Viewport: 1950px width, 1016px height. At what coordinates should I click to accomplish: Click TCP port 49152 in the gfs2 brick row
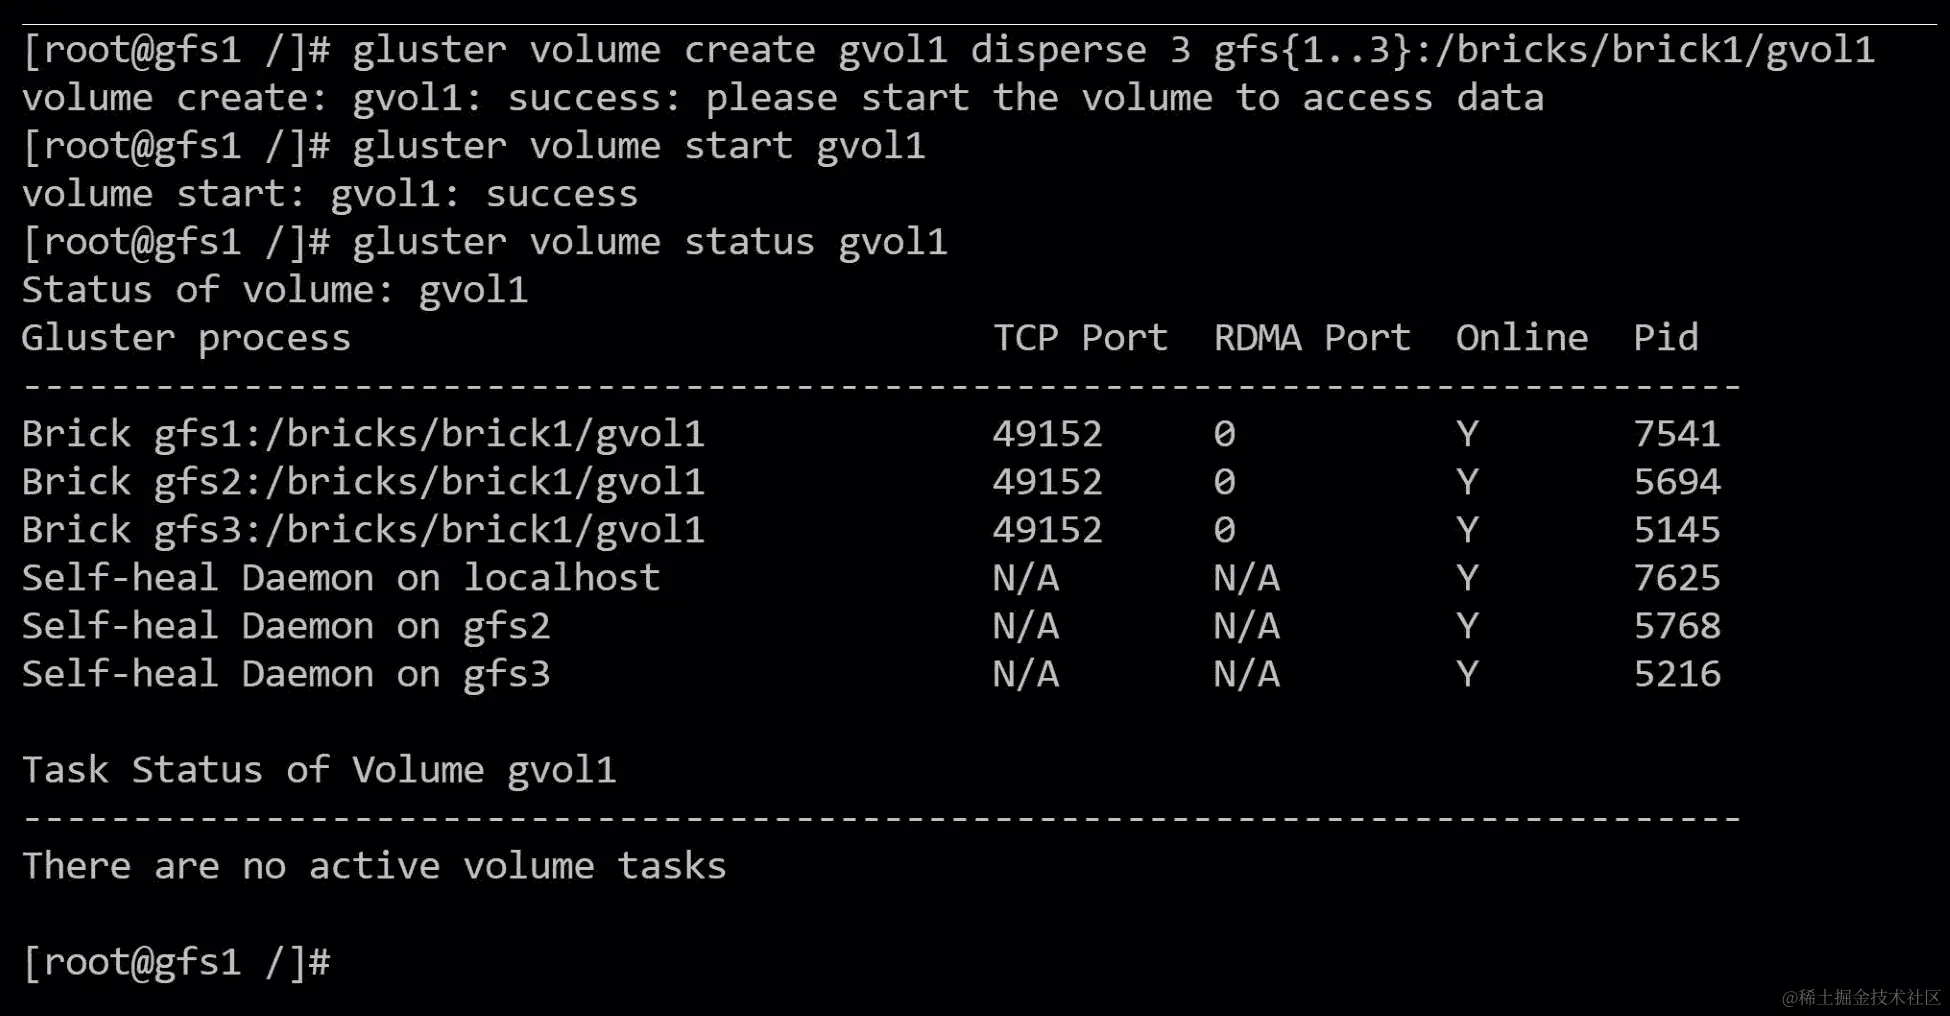[x=1047, y=482]
